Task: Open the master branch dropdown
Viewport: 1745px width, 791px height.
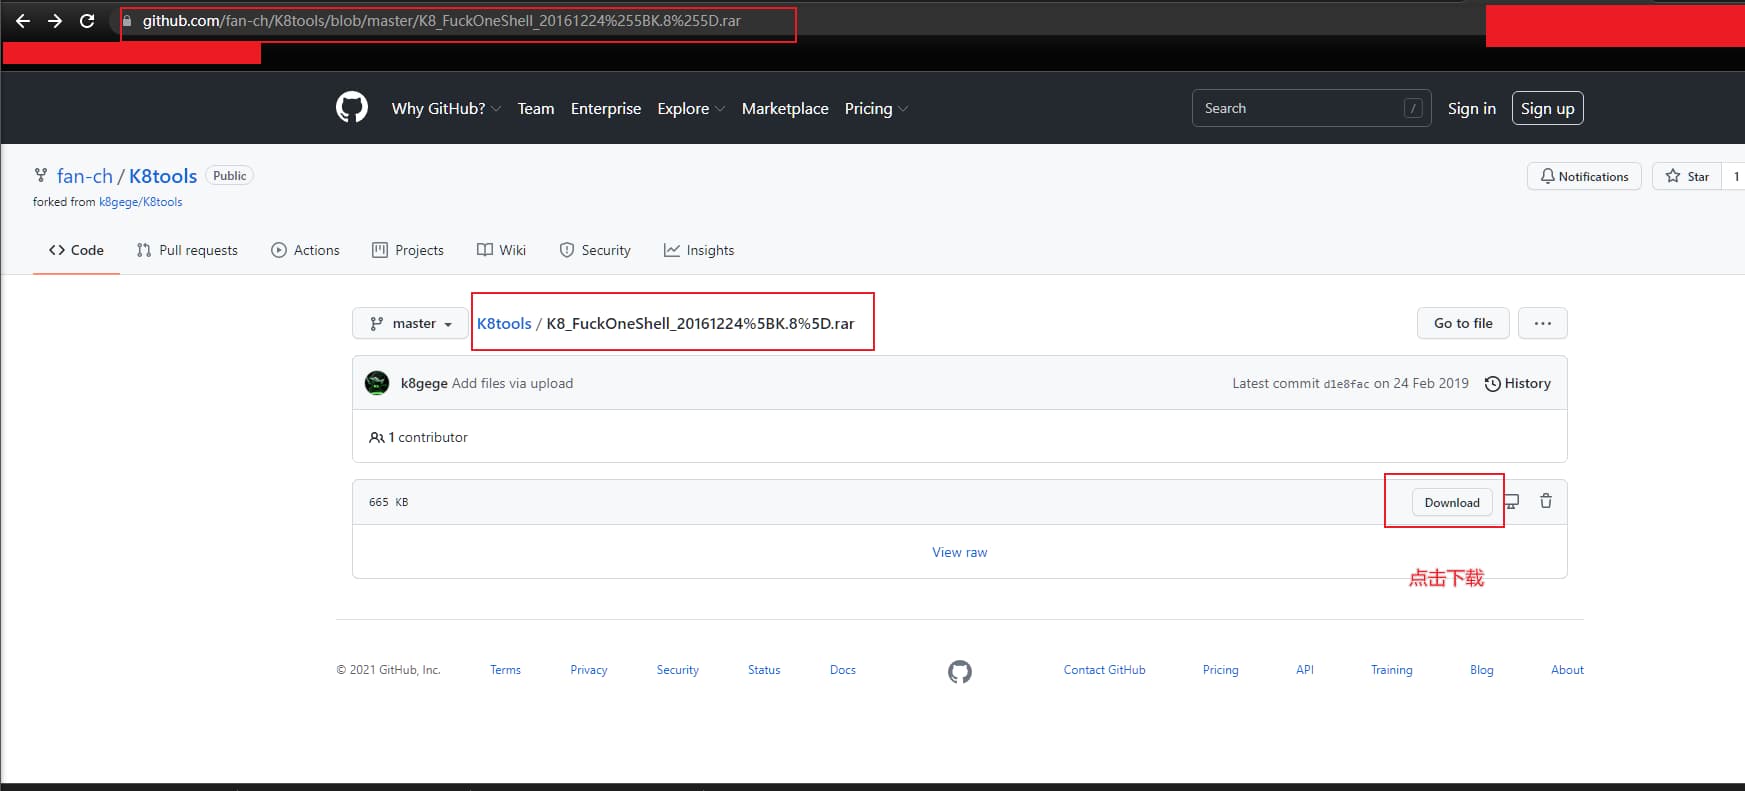Action: [x=411, y=323]
